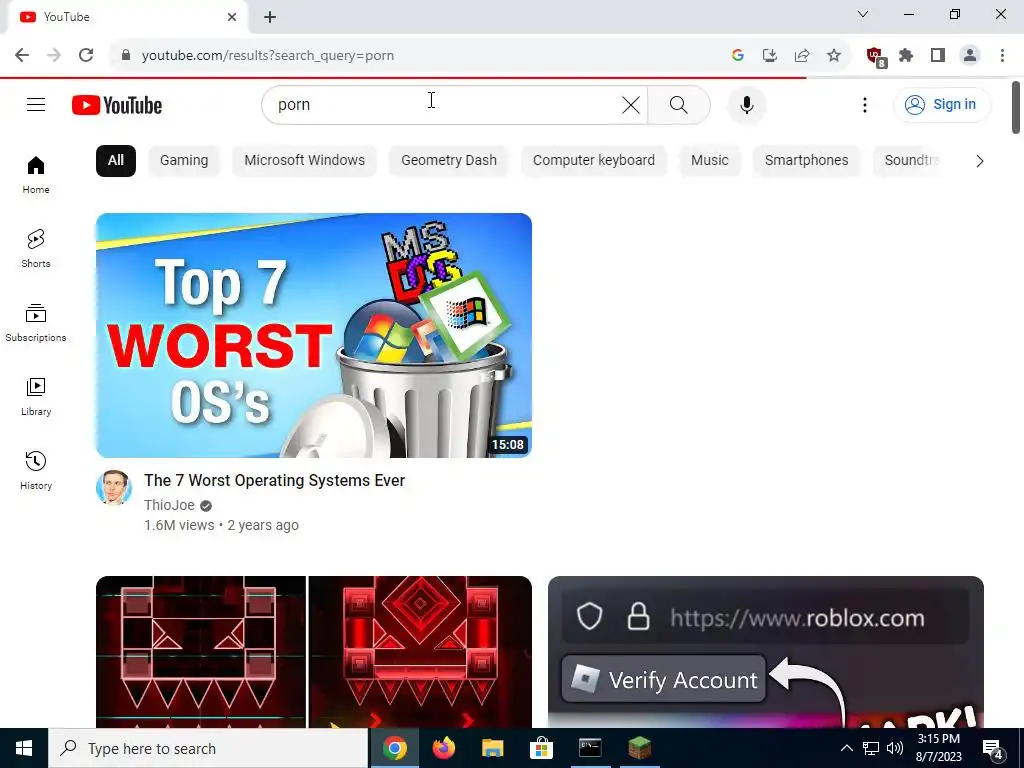Close the YouTube tab

(x=232, y=17)
